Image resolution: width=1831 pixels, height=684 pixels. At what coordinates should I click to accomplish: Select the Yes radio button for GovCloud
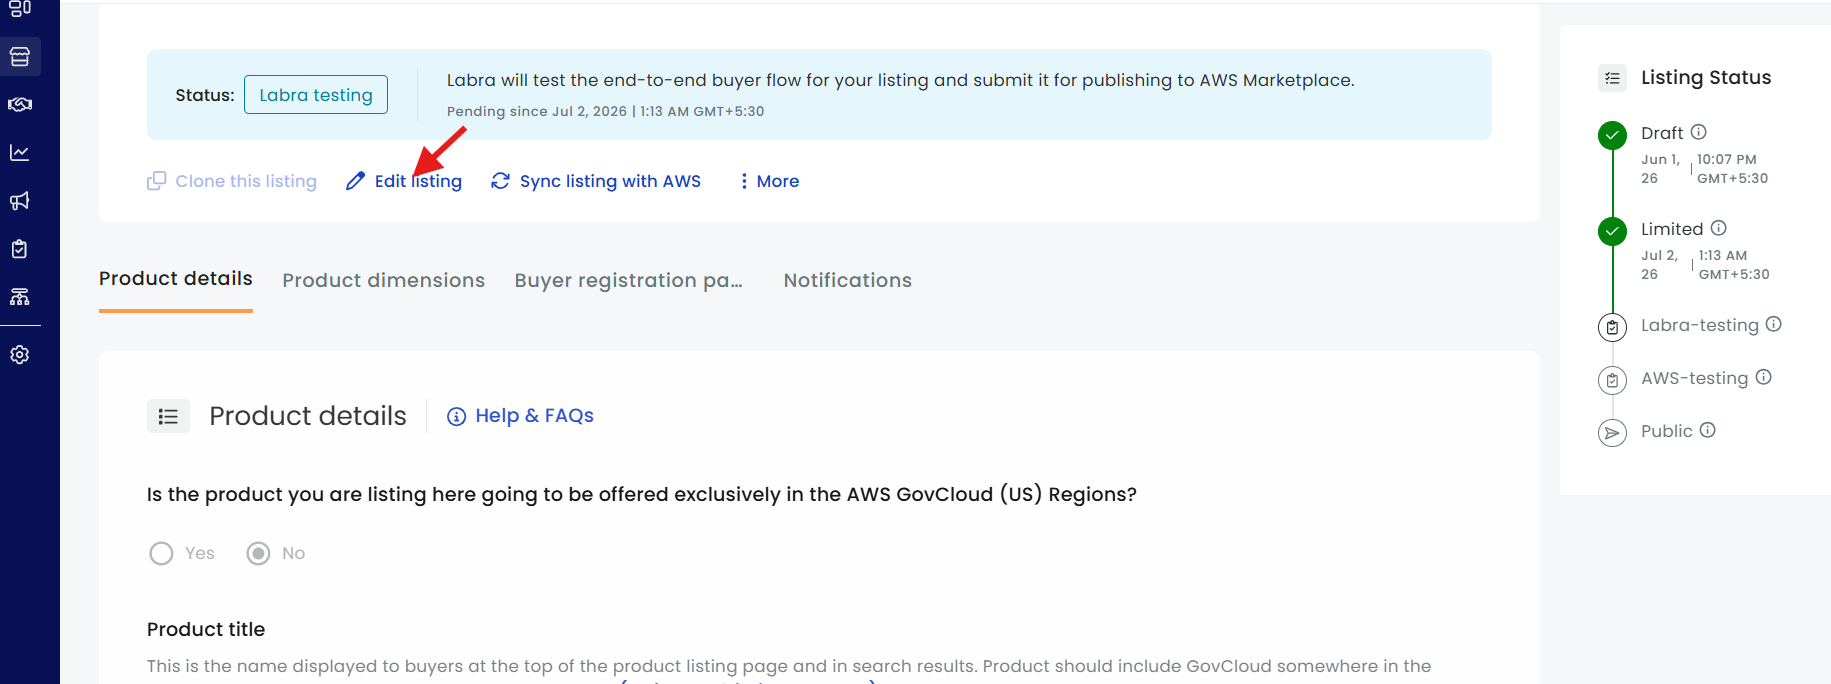coord(161,554)
